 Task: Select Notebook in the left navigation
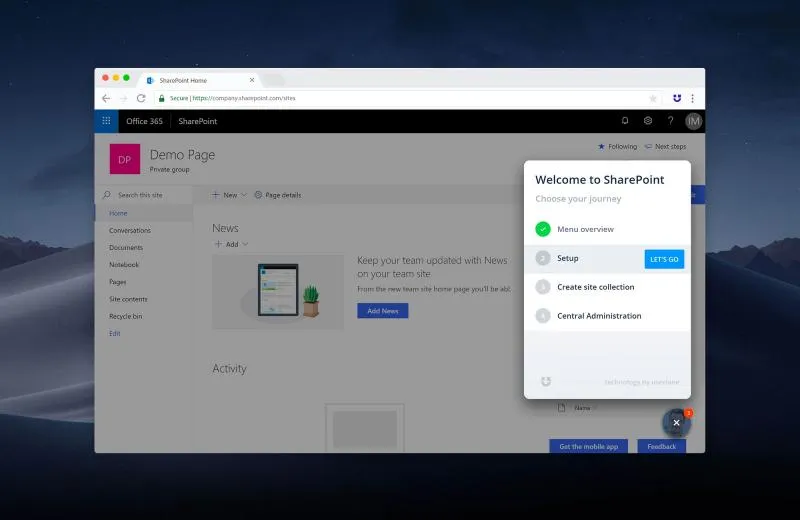coord(124,265)
